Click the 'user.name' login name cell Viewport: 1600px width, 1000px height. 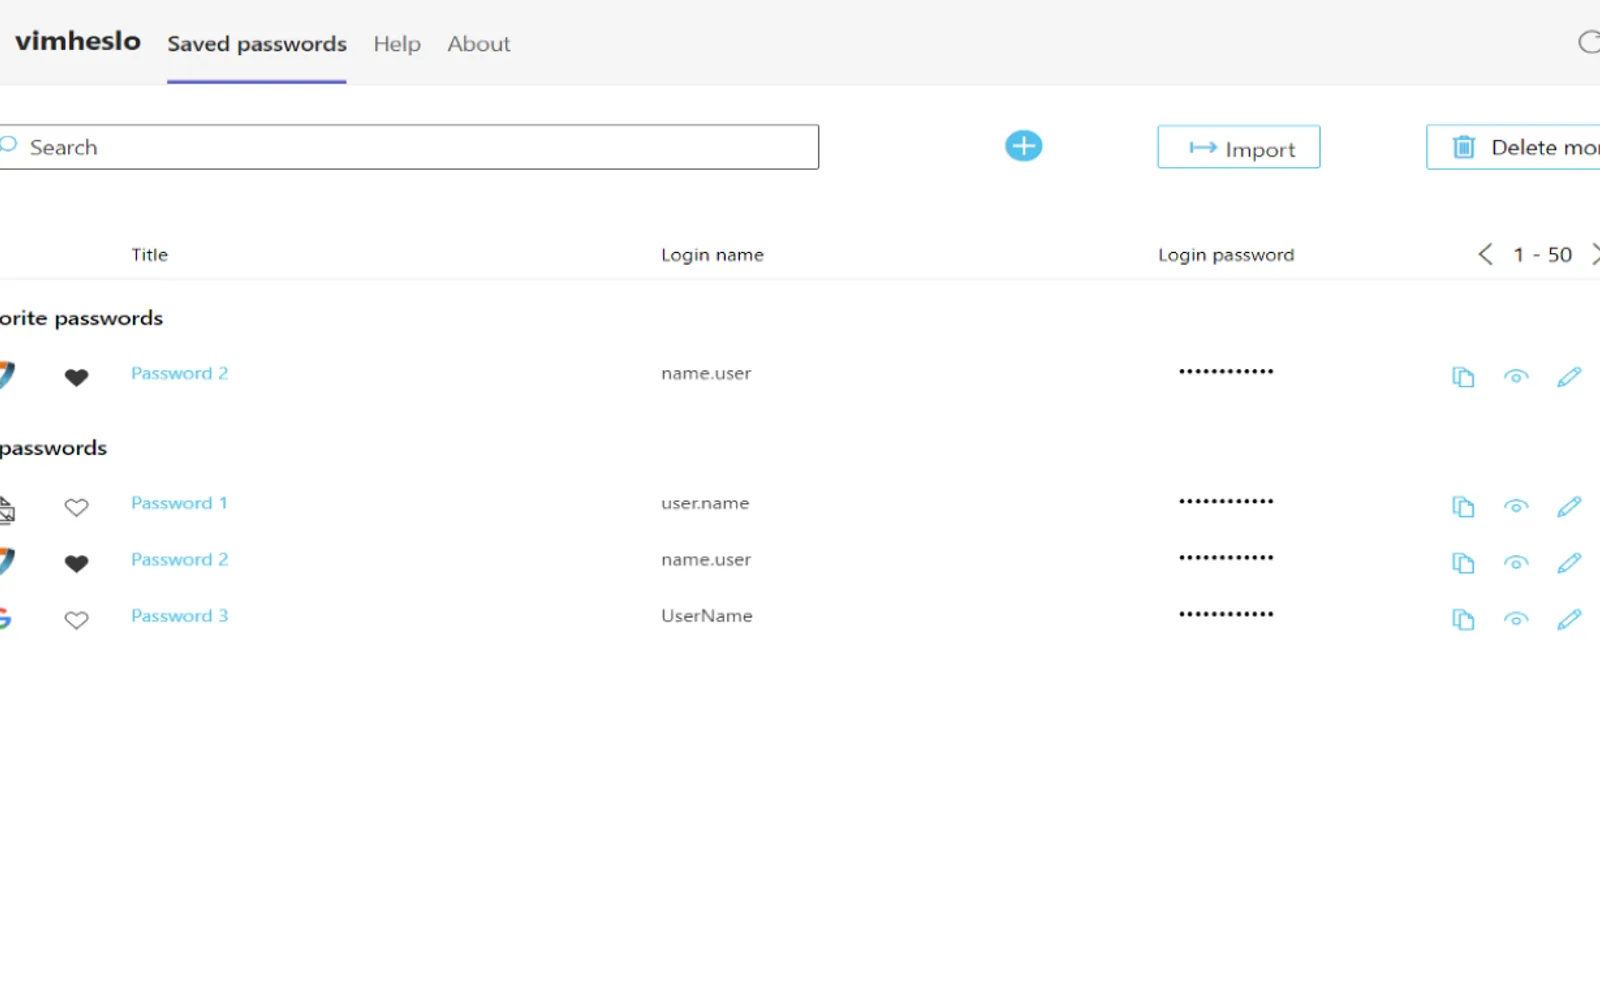coord(705,503)
